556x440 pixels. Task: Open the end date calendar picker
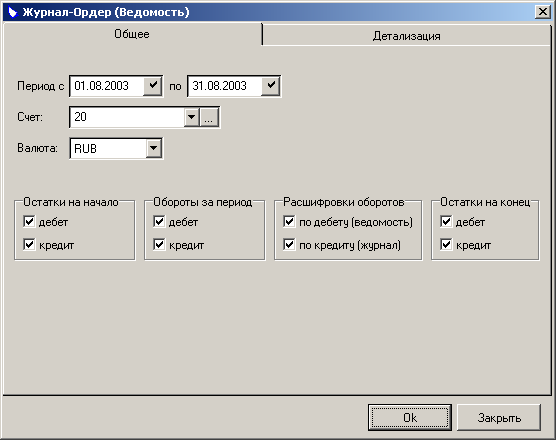271,86
